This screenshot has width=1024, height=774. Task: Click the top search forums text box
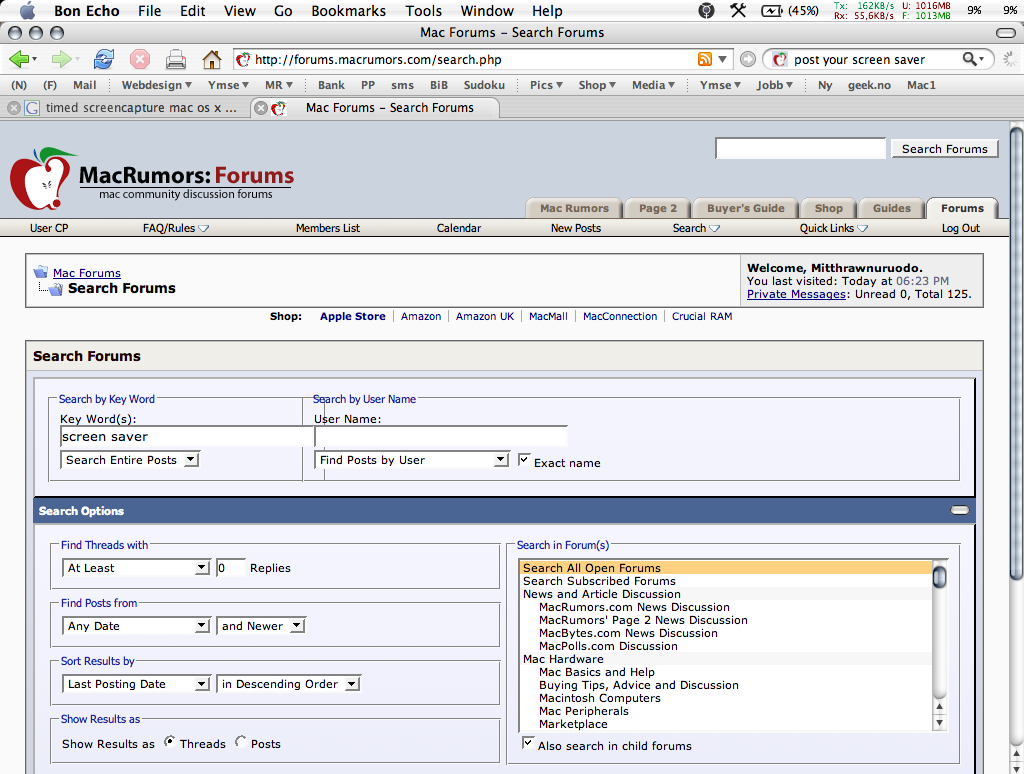coord(800,149)
